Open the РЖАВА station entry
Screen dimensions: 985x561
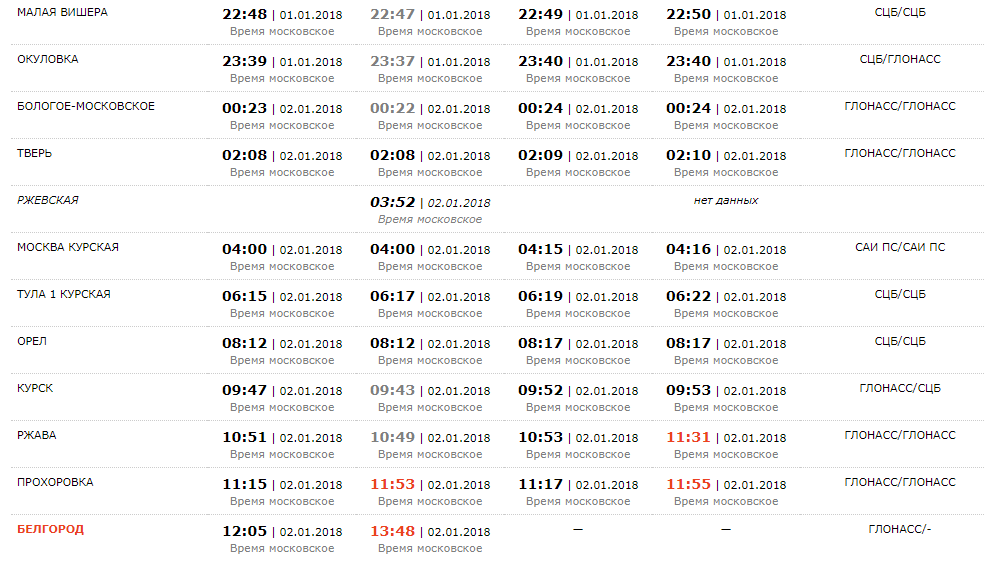click(36, 435)
